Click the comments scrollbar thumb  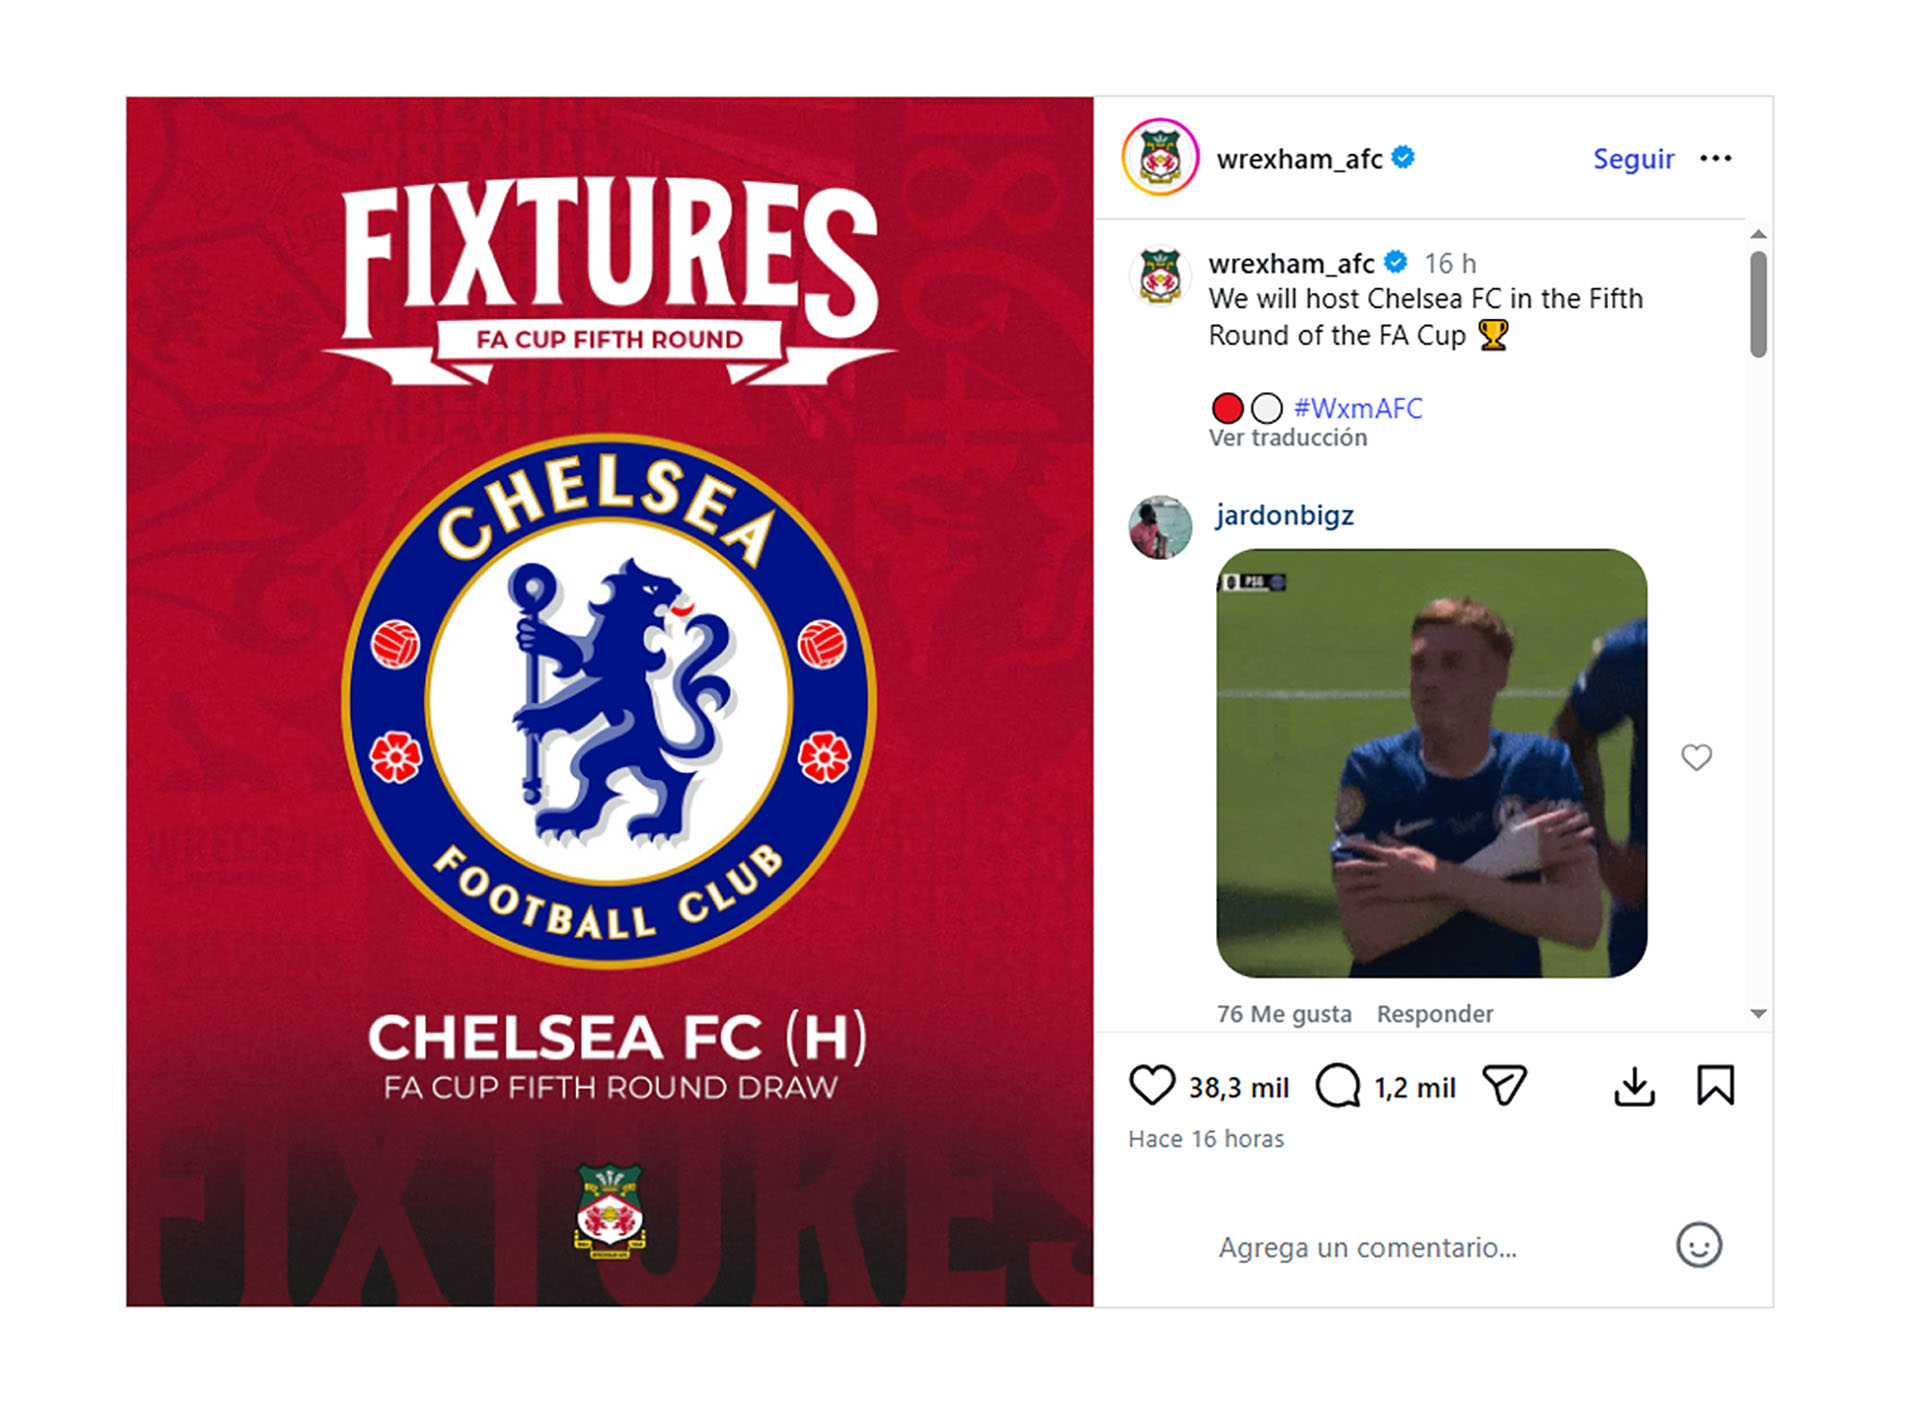pyautogui.click(x=1758, y=304)
